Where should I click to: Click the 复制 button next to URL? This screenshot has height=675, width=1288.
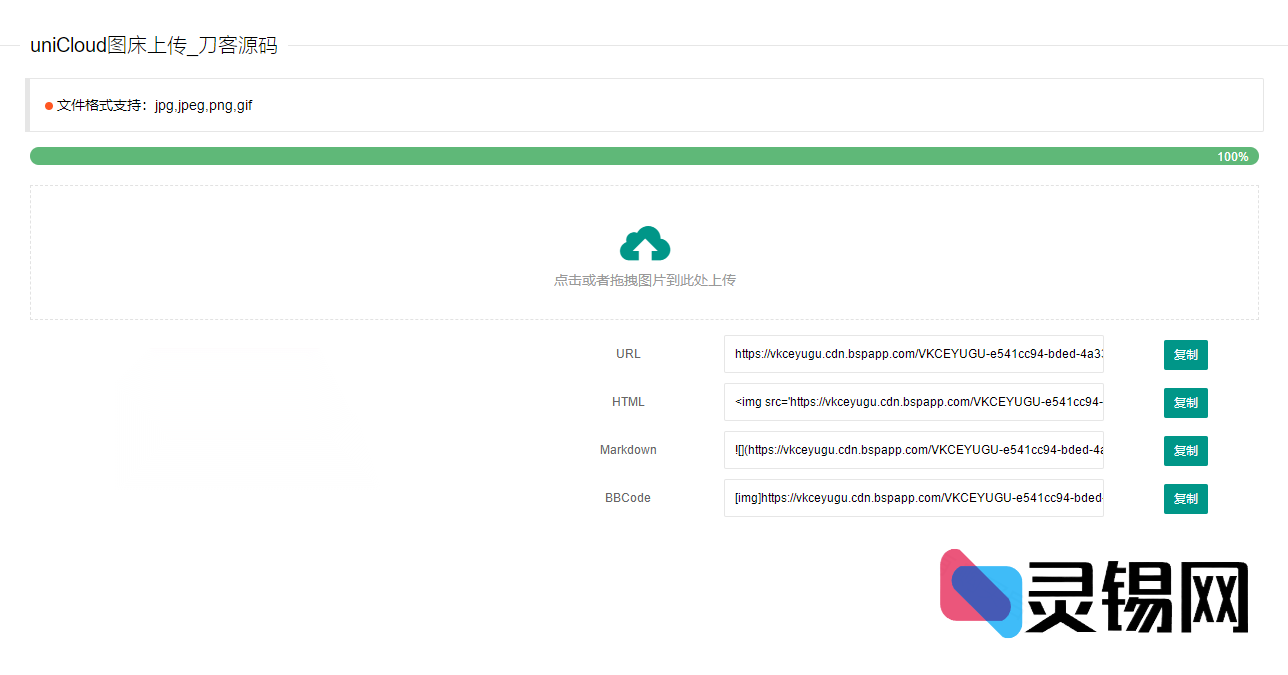tap(1185, 354)
